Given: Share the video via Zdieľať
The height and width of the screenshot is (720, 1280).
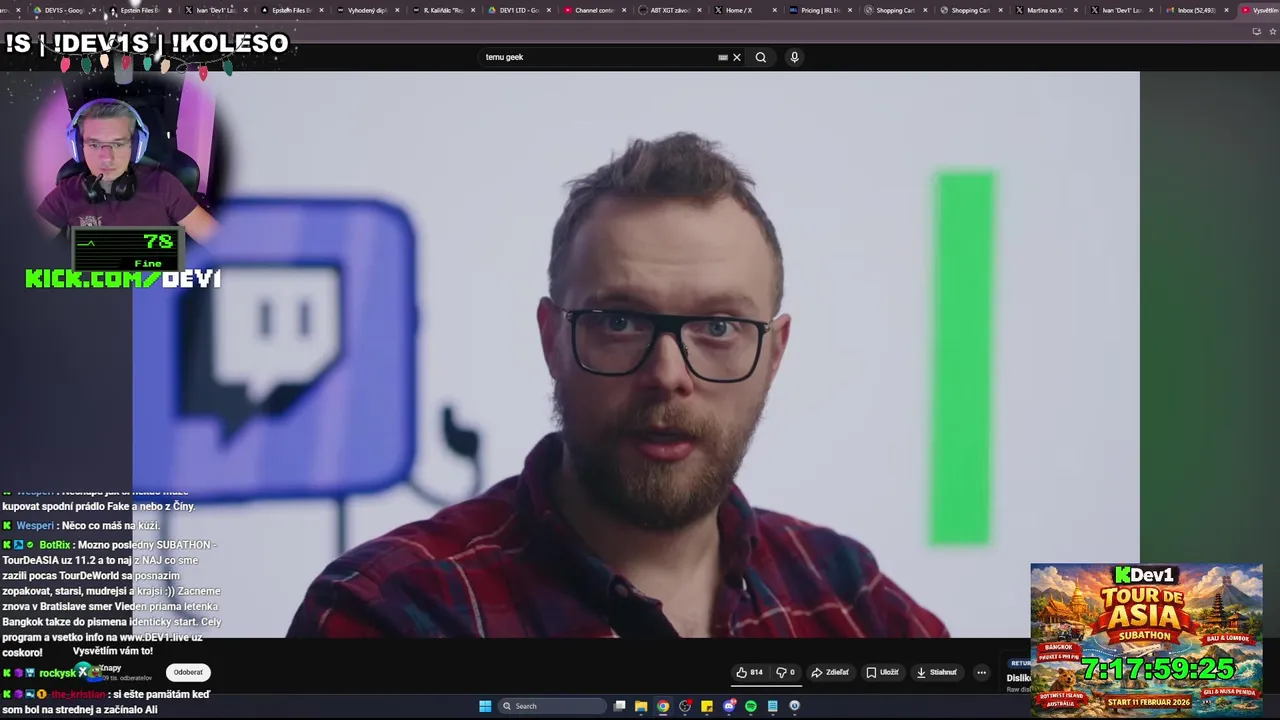Looking at the screenshot, I should pos(830,672).
